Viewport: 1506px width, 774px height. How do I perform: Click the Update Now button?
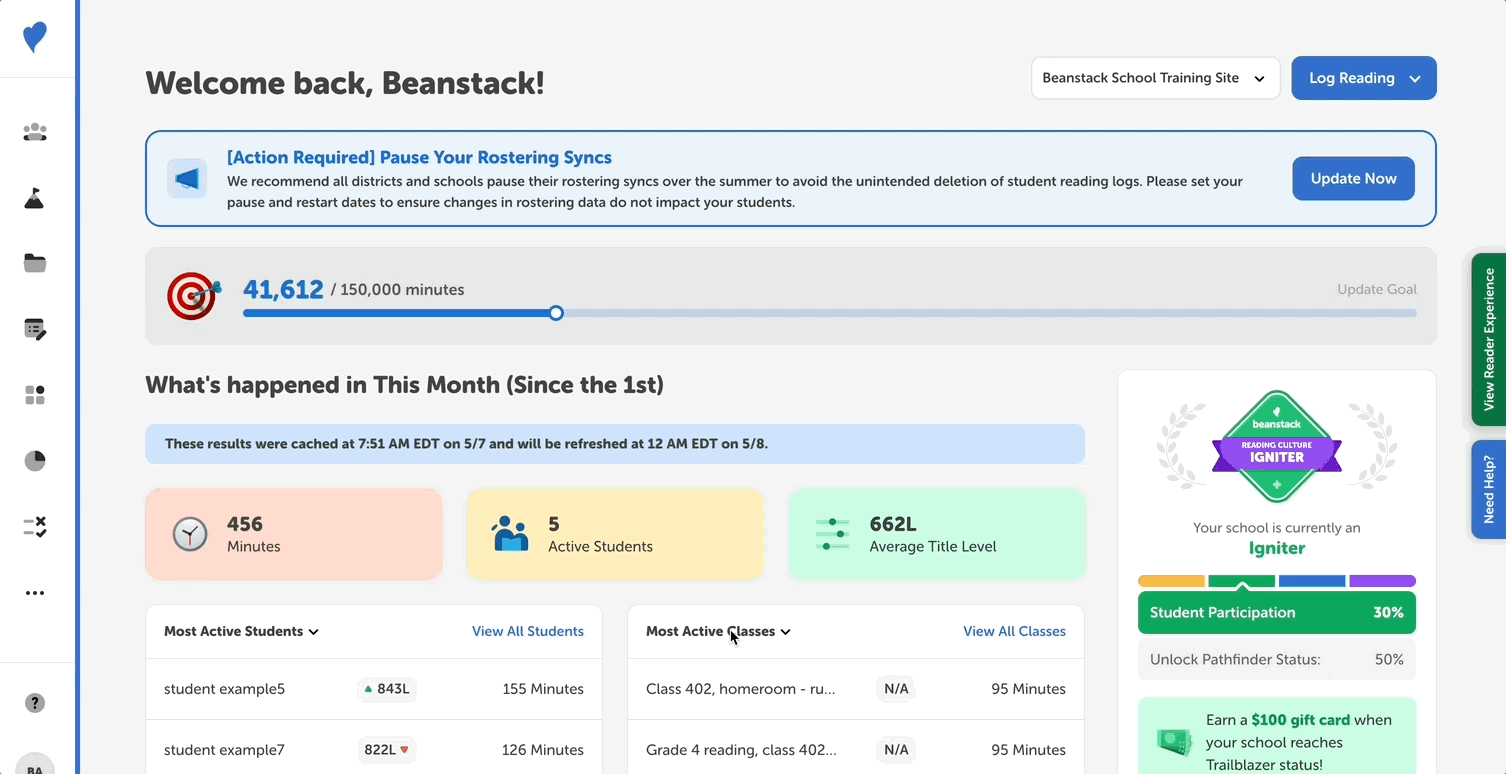1353,178
